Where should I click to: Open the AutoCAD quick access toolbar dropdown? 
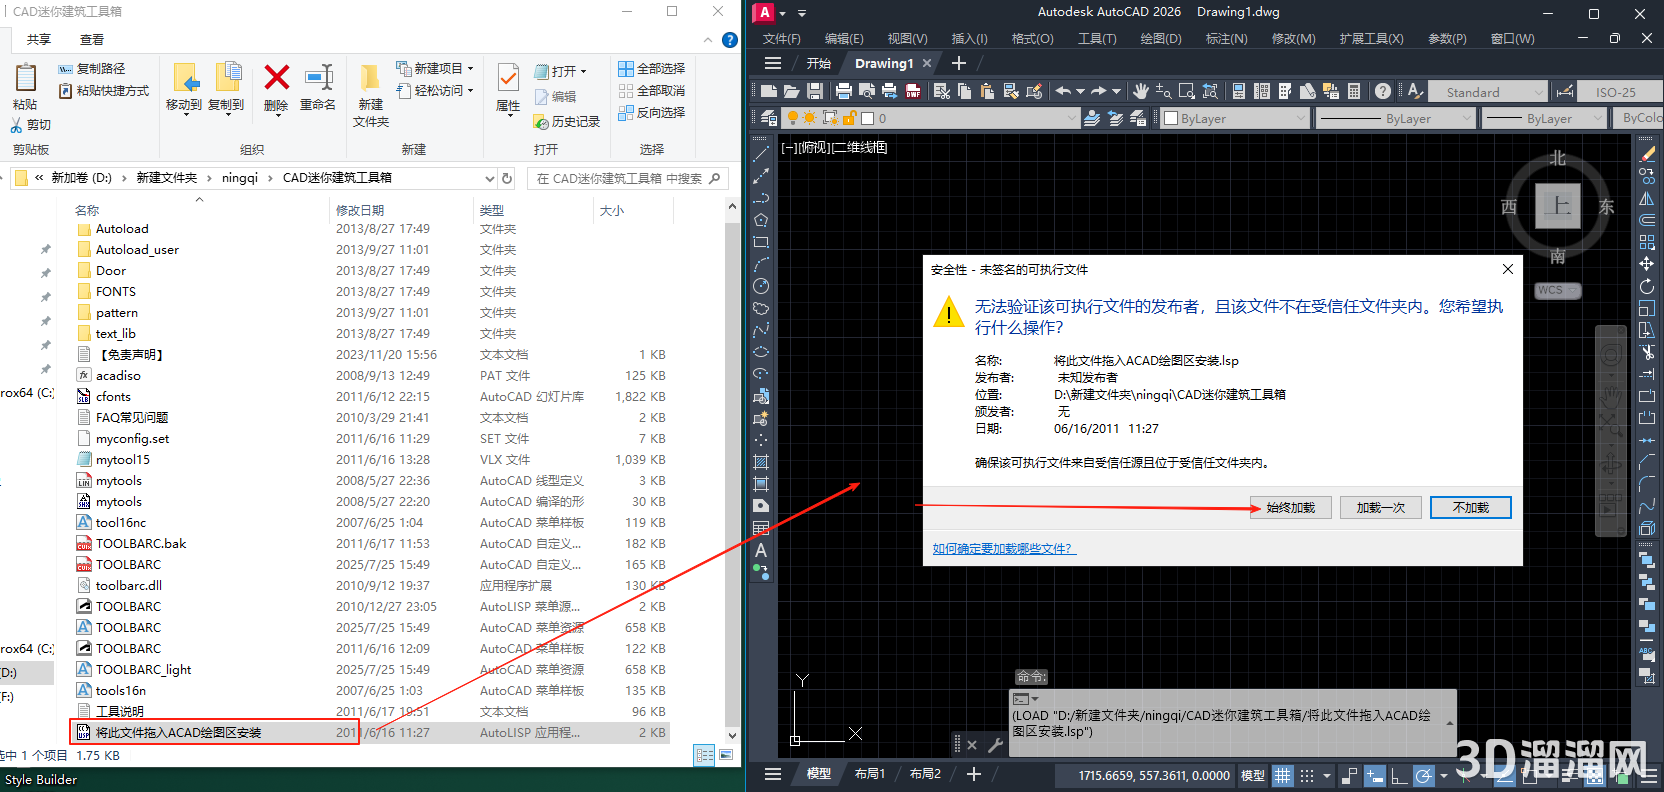coord(802,13)
